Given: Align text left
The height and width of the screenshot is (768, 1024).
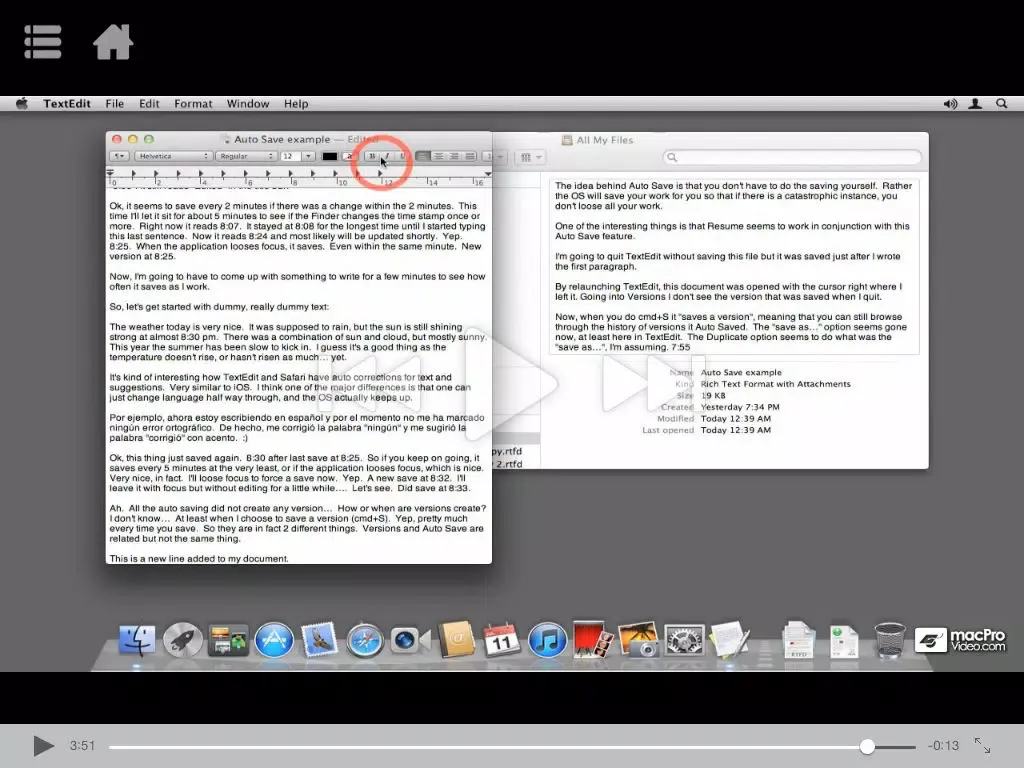Looking at the screenshot, I should point(423,156).
